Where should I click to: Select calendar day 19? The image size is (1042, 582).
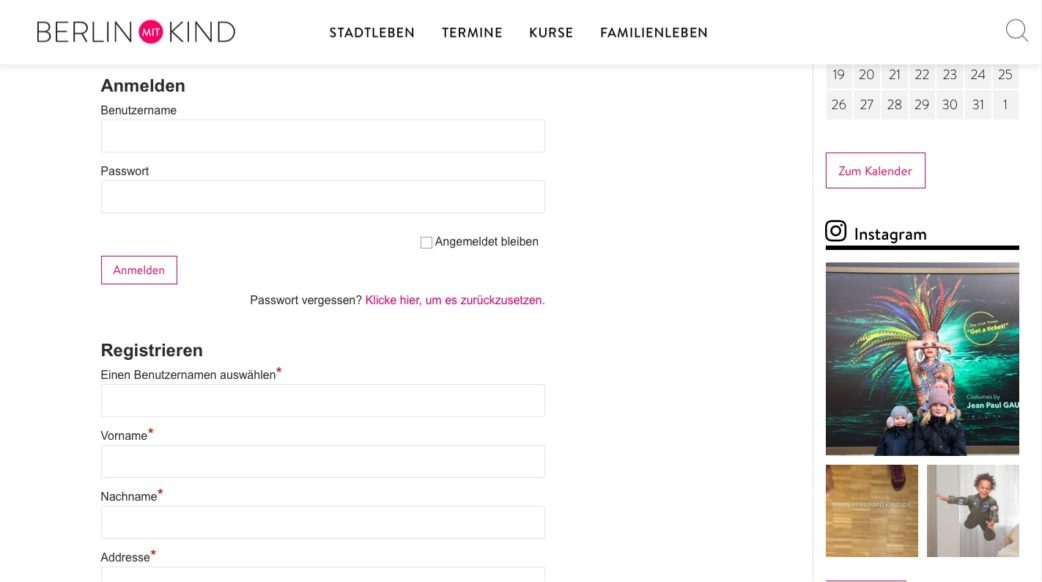point(839,75)
